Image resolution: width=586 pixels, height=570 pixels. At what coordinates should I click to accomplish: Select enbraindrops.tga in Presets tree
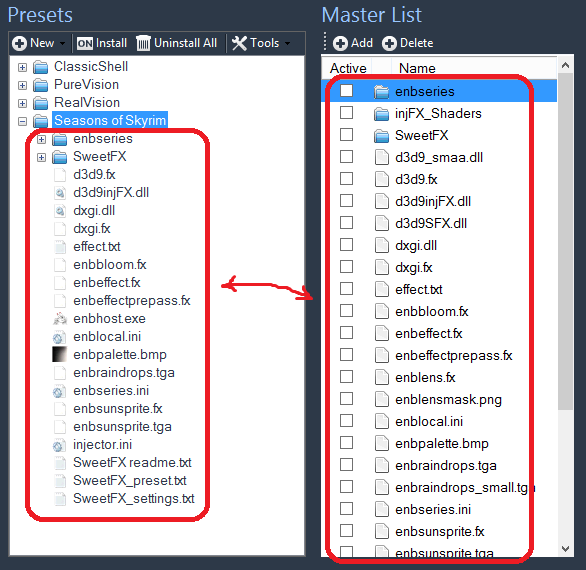(x=124, y=373)
